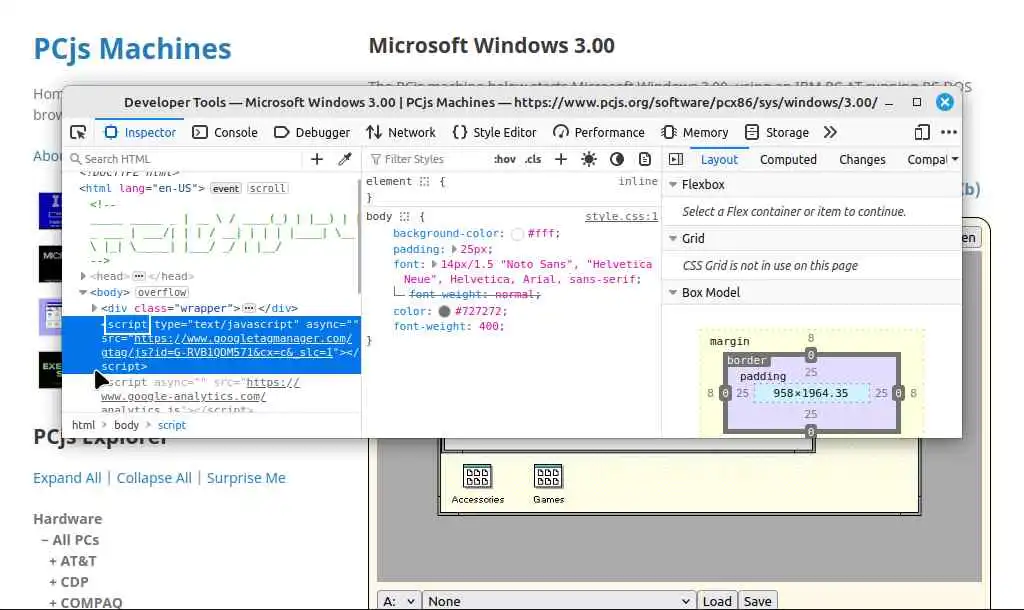Image resolution: width=1024 pixels, height=610 pixels.
Task: Collapse the Grid section
Action: 673,238
